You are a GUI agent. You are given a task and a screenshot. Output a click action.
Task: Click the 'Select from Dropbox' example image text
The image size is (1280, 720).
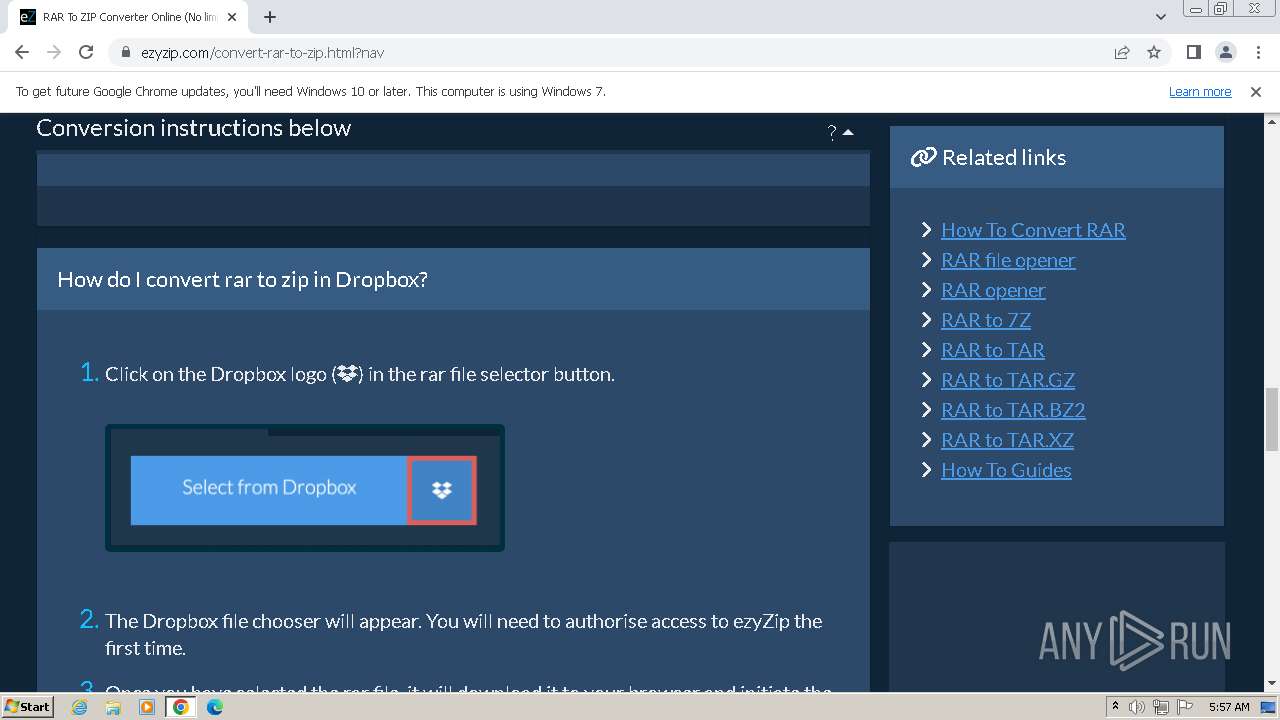pyautogui.click(x=269, y=487)
